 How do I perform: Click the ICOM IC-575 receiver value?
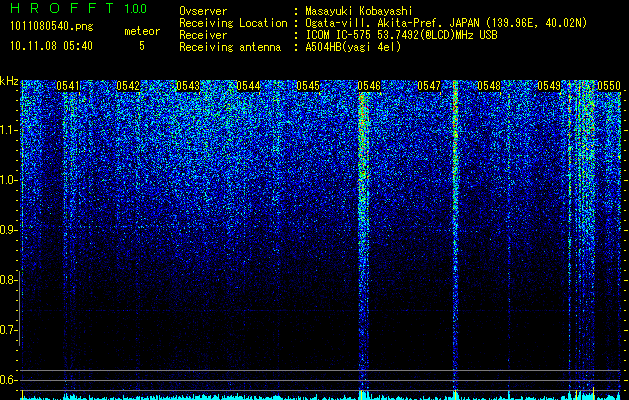(401, 35)
